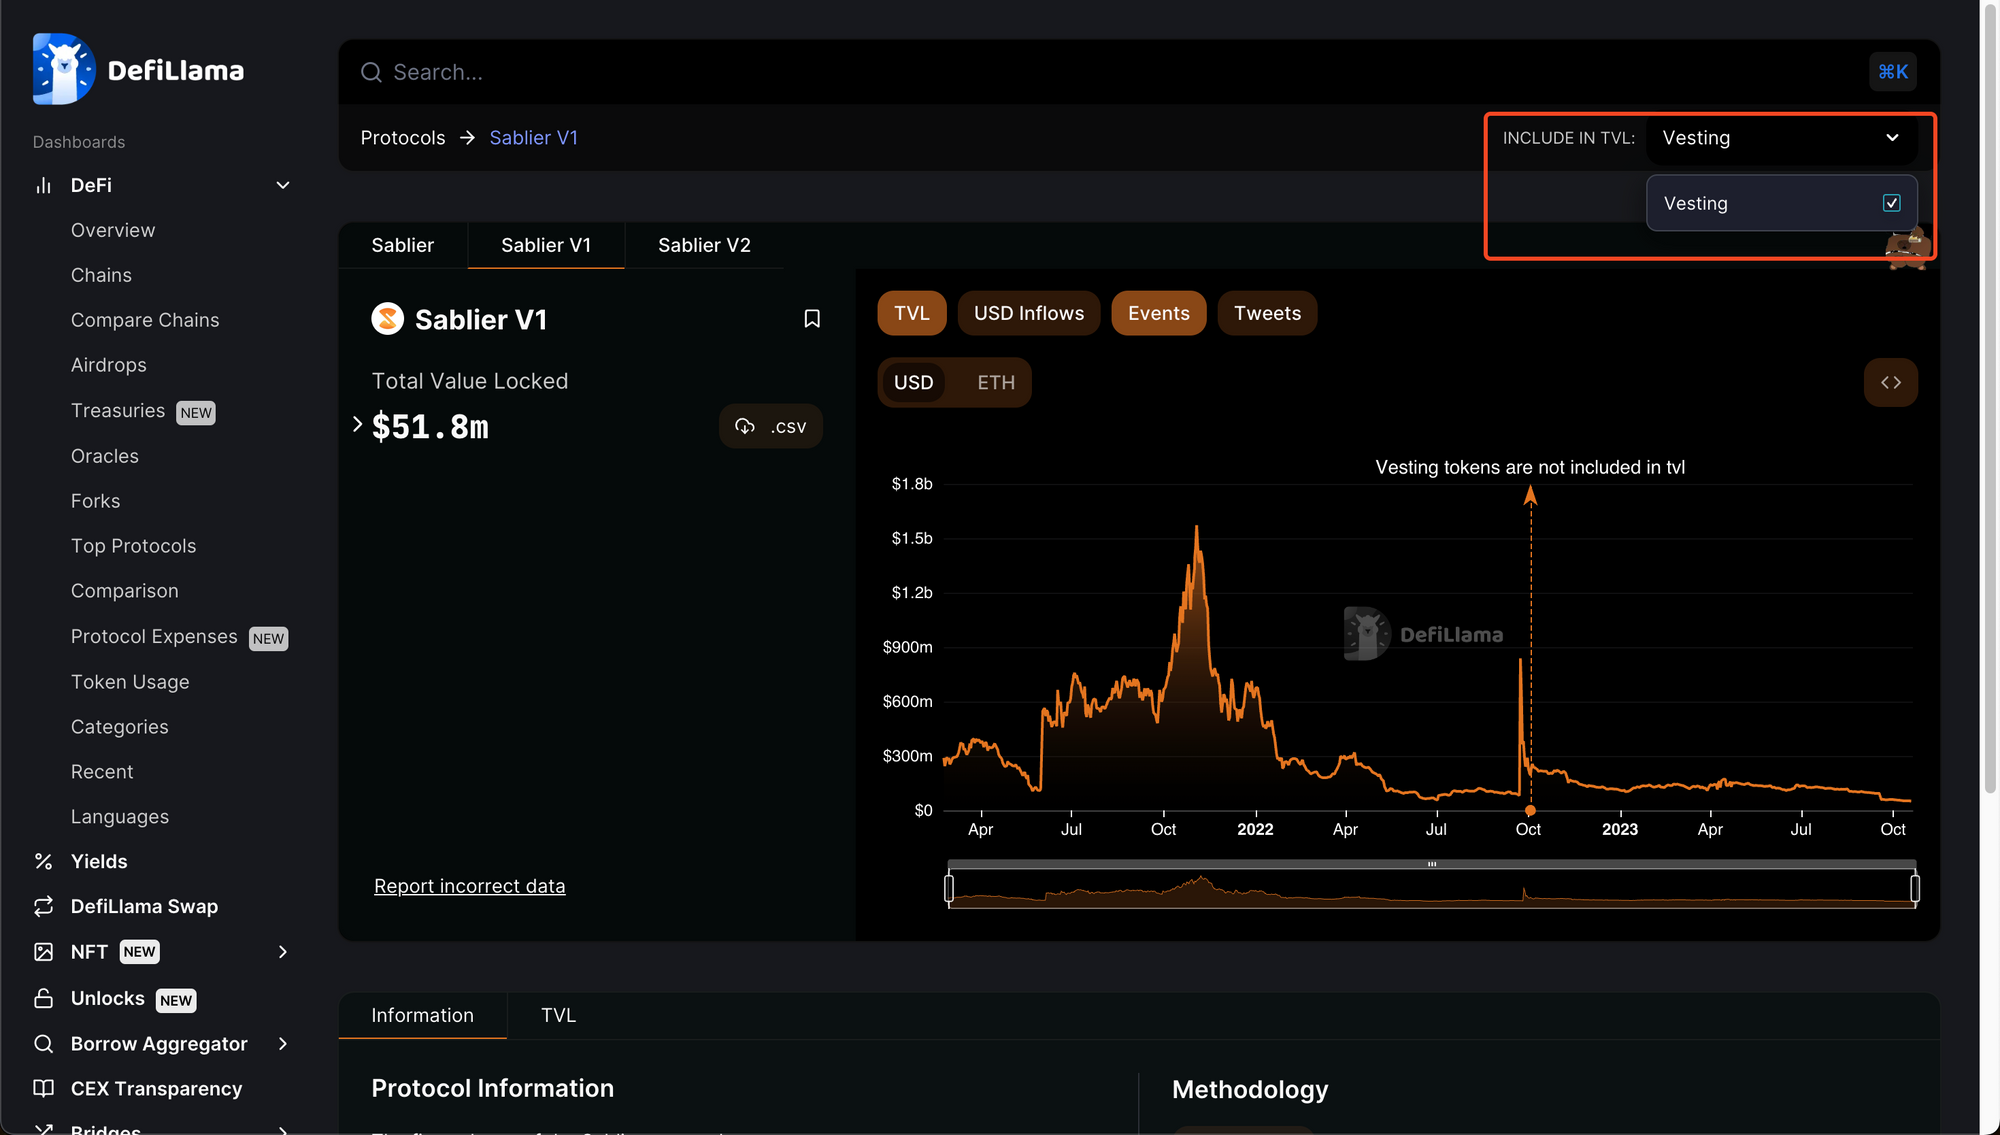This screenshot has width=2000, height=1135.
Task: Switch to the Sablier V2 tab
Action: (x=704, y=245)
